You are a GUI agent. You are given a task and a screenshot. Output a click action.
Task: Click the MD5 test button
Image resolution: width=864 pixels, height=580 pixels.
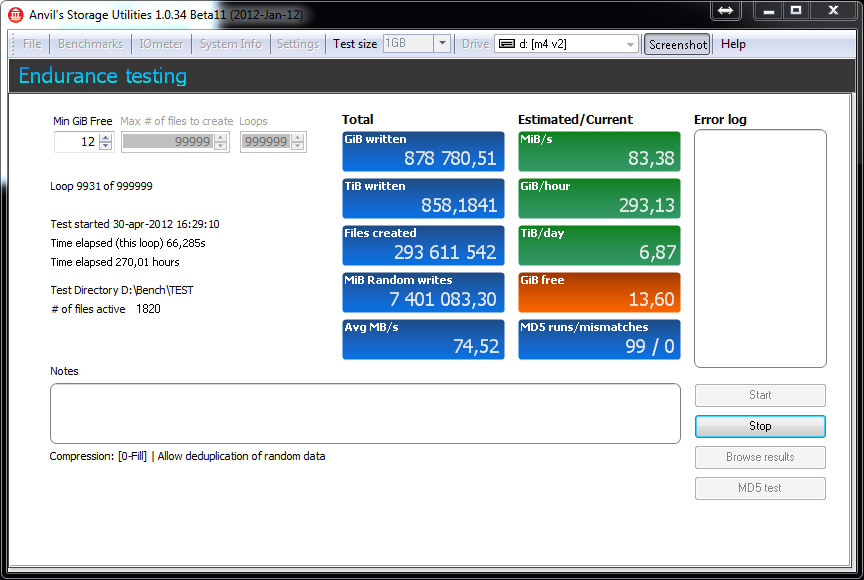(x=760, y=488)
